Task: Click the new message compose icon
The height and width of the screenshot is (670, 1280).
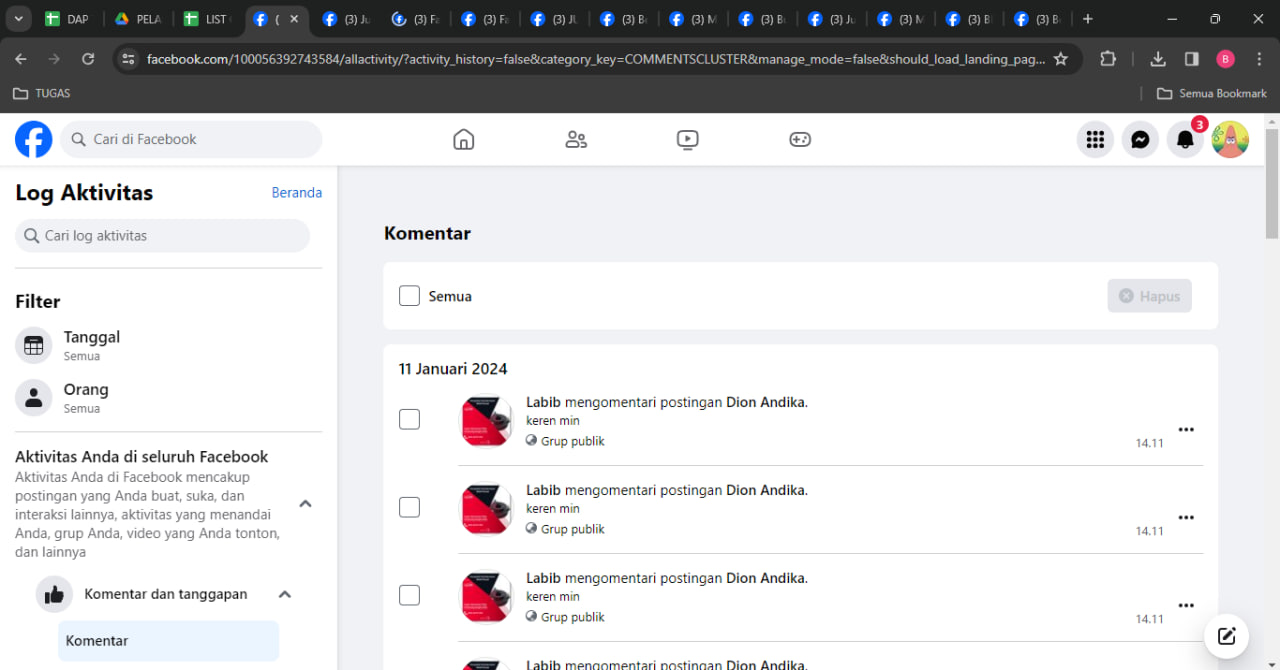Action: pos(1227,636)
